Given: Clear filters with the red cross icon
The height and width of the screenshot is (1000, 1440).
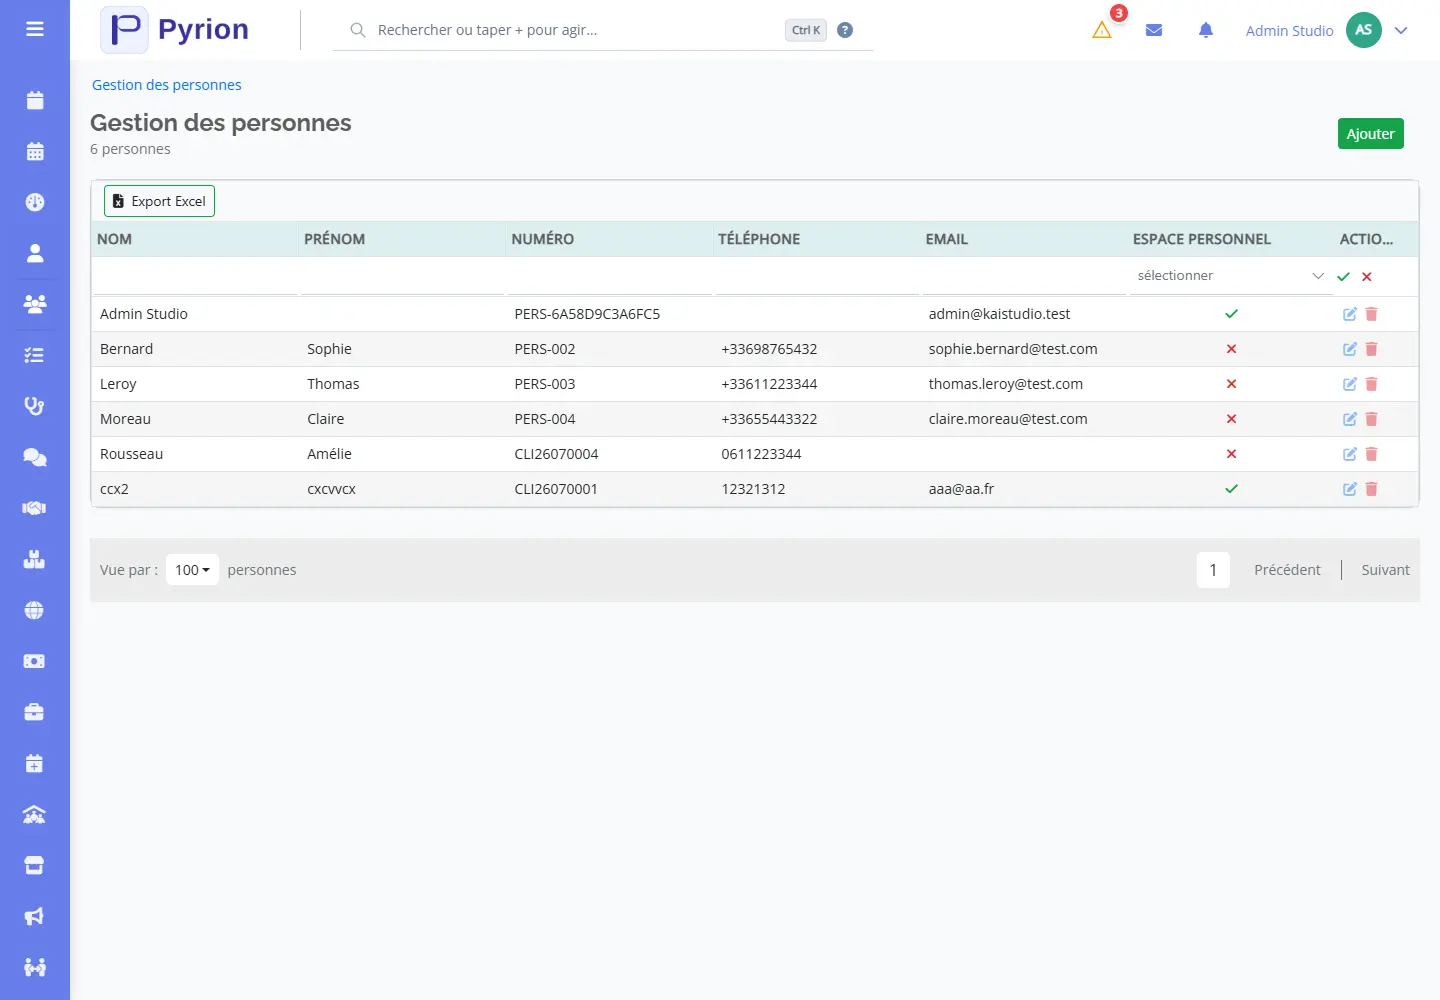Looking at the screenshot, I should [x=1367, y=277].
